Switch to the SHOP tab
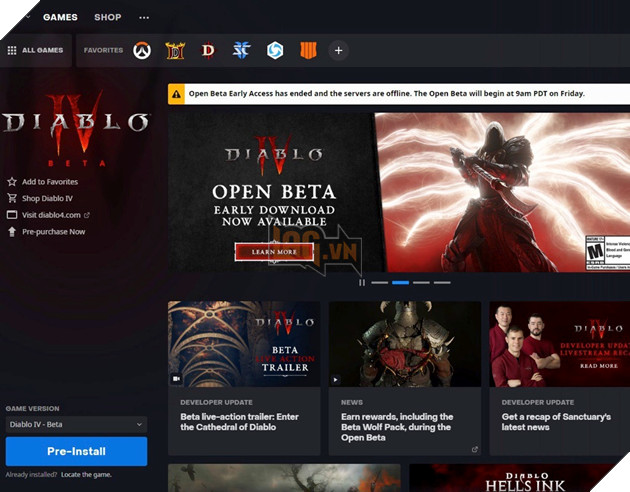 point(108,17)
